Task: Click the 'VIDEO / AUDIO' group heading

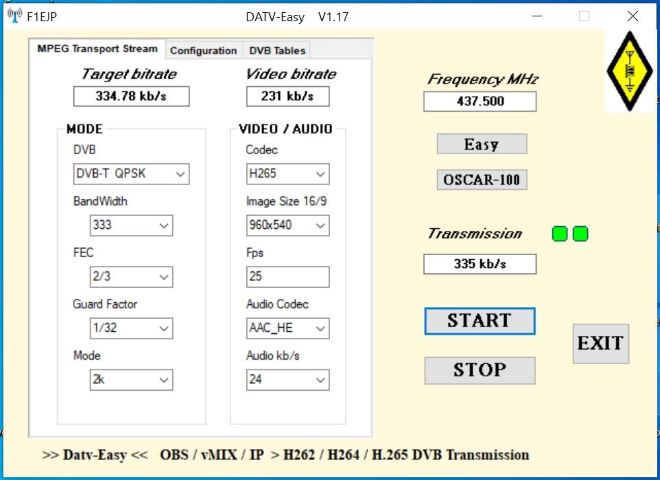Action: click(286, 129)
